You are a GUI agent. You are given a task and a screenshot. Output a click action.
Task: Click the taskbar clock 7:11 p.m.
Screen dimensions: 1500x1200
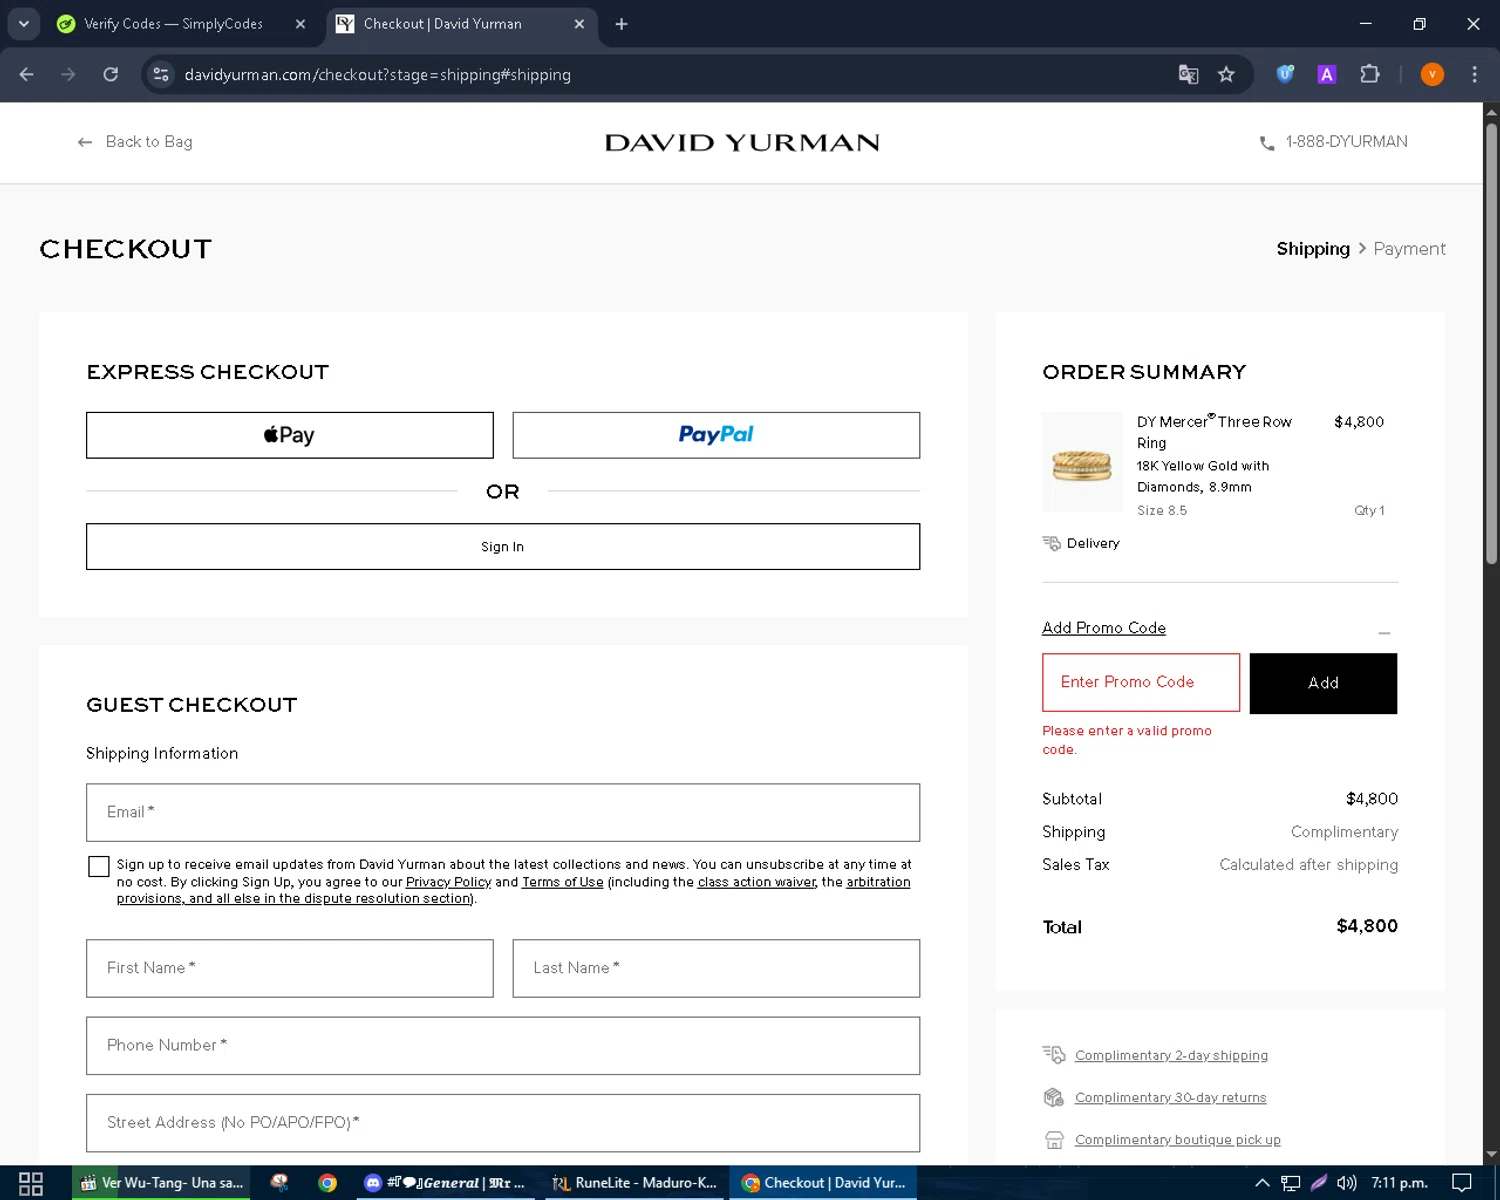tap(1399, 1183)
